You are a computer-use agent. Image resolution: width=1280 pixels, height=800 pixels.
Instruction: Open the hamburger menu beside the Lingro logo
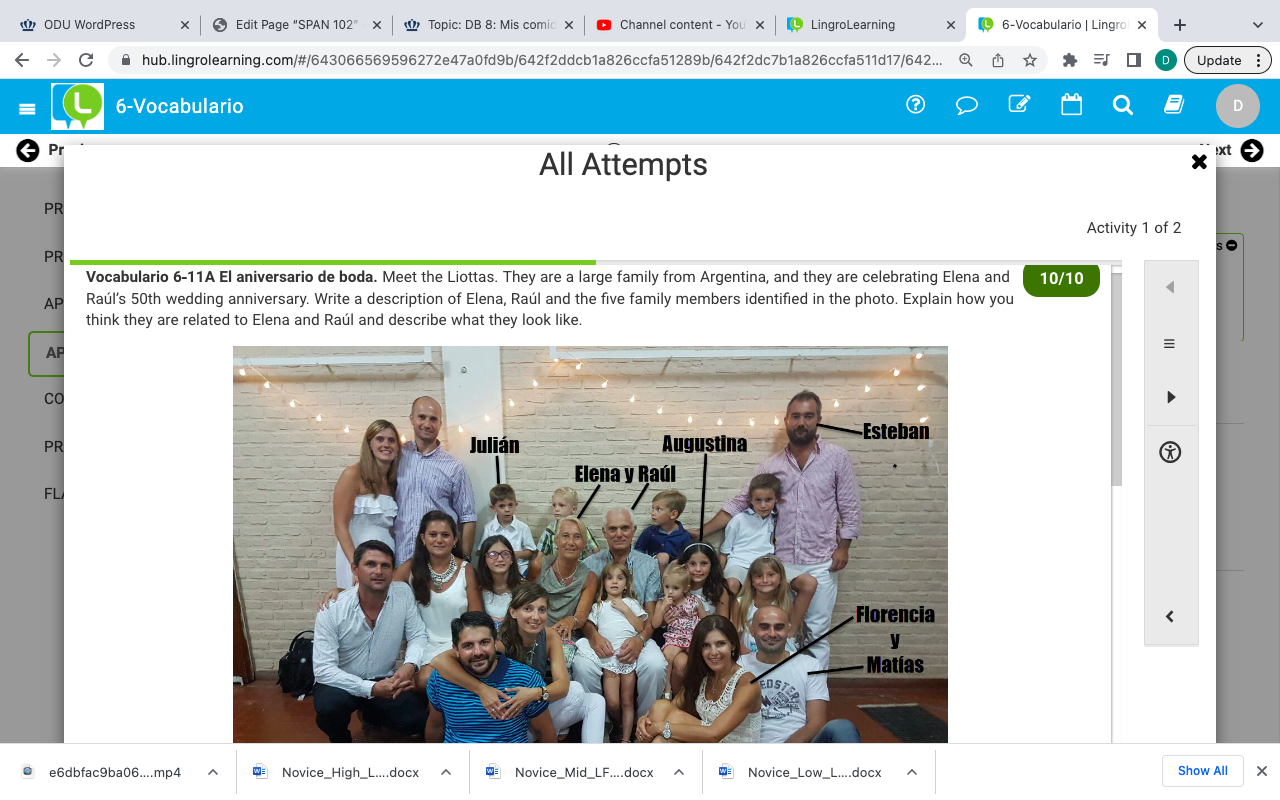[x=27, y=108]
